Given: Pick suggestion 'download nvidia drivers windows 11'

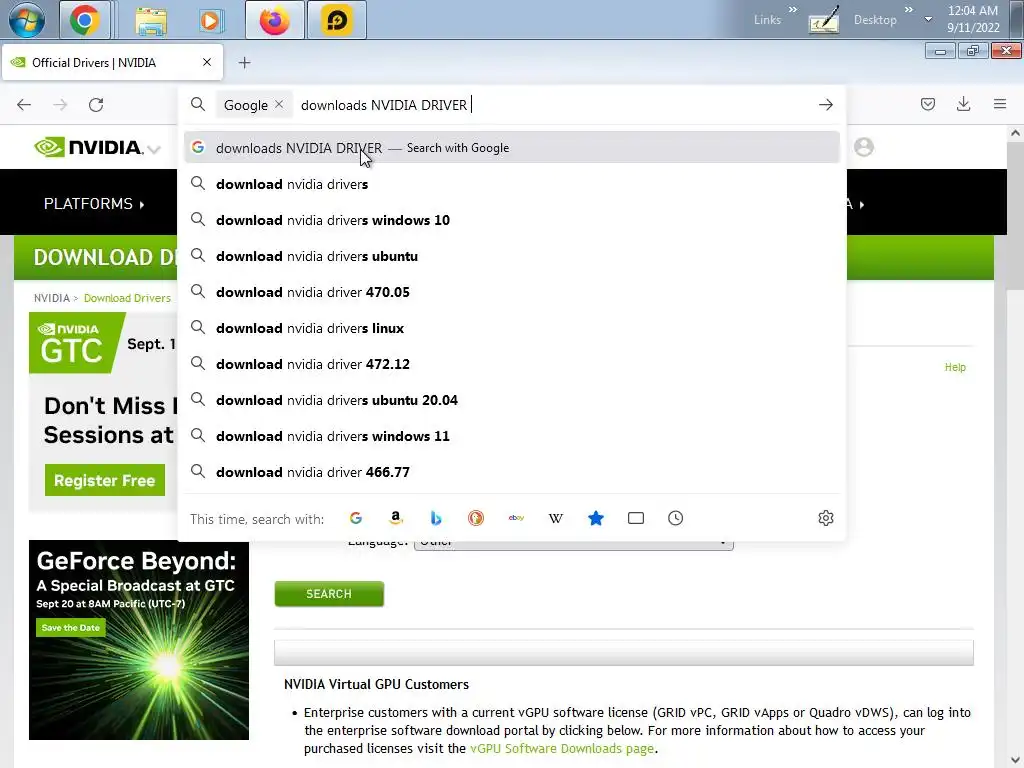Looking at the screenshot, I should click(x=511, y=436).
